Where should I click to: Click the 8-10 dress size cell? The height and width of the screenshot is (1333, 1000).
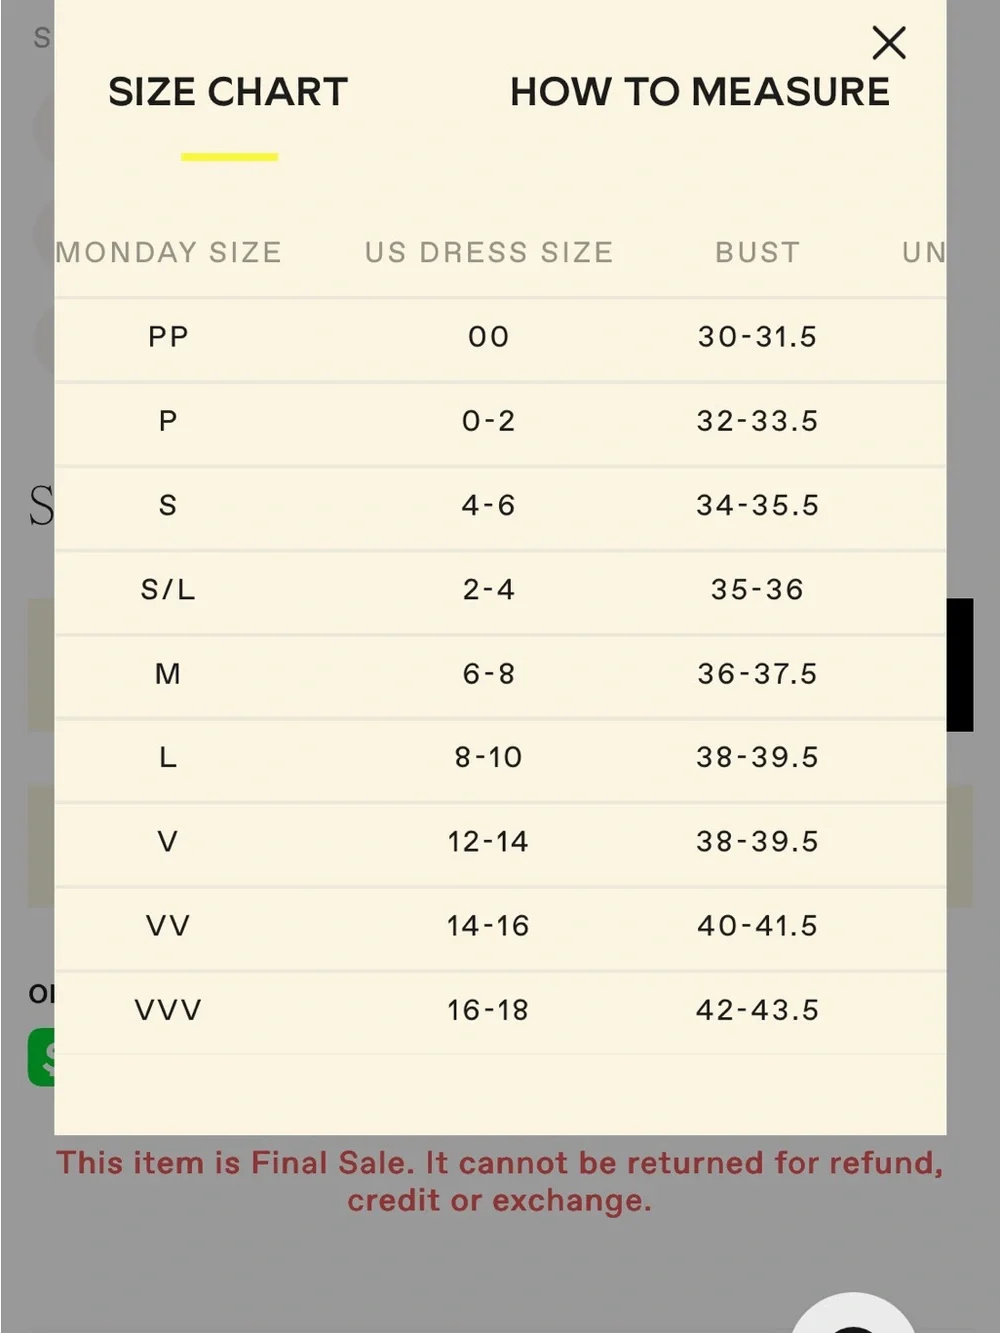pos(488,758)
